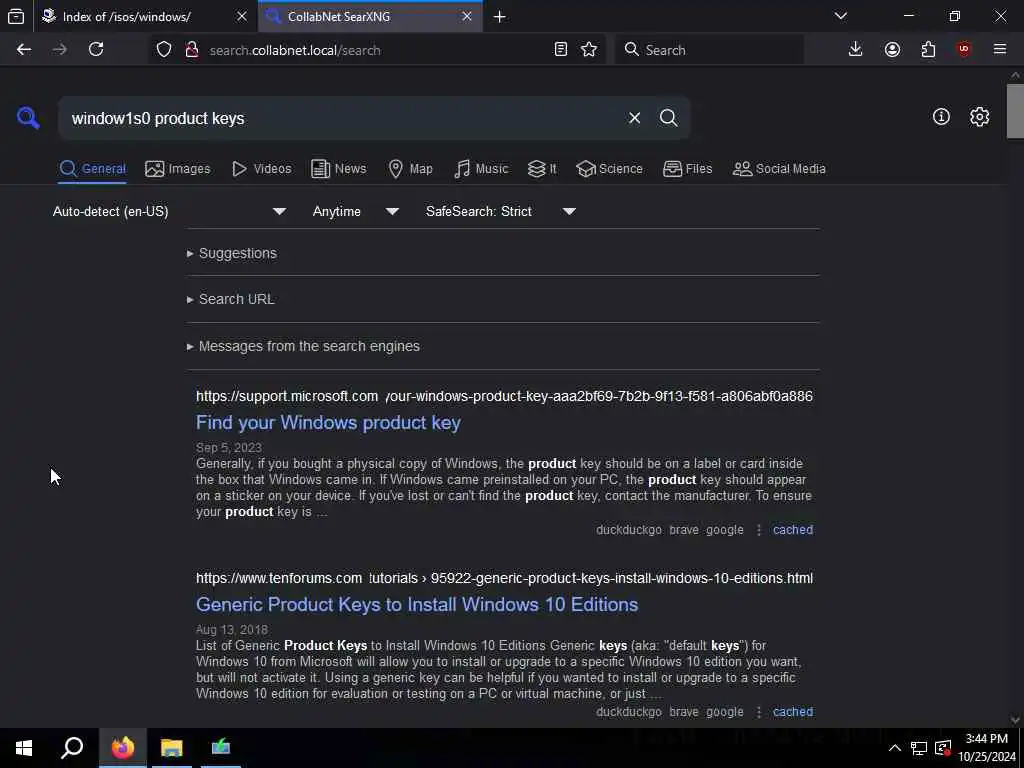Open the Anytime time range dropdown
The image size is (1024, 768).
tap(356, 212)
